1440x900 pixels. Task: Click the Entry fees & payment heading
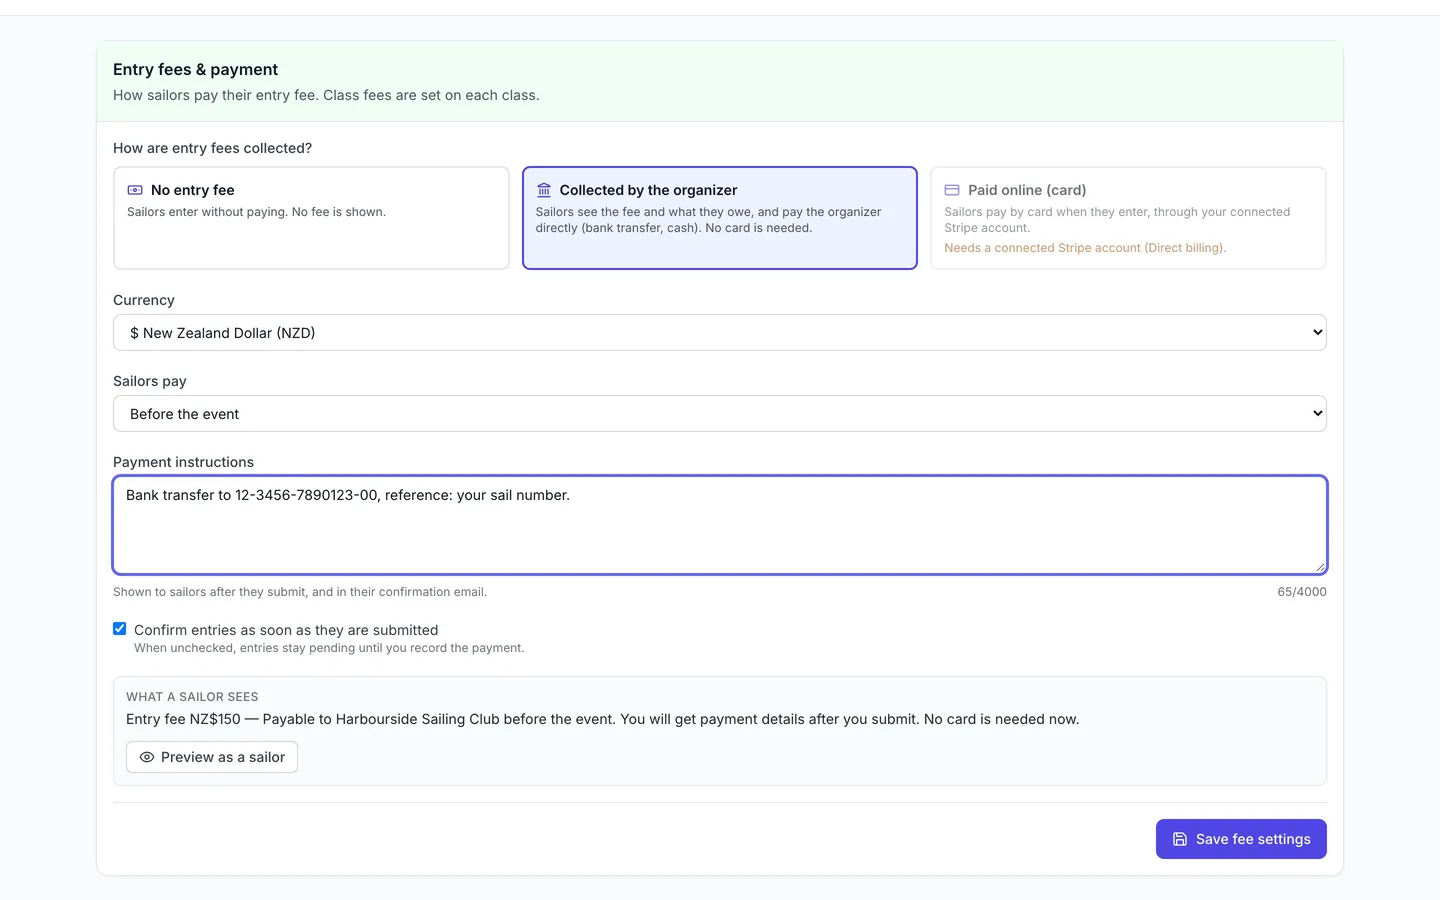coord(196,69)
